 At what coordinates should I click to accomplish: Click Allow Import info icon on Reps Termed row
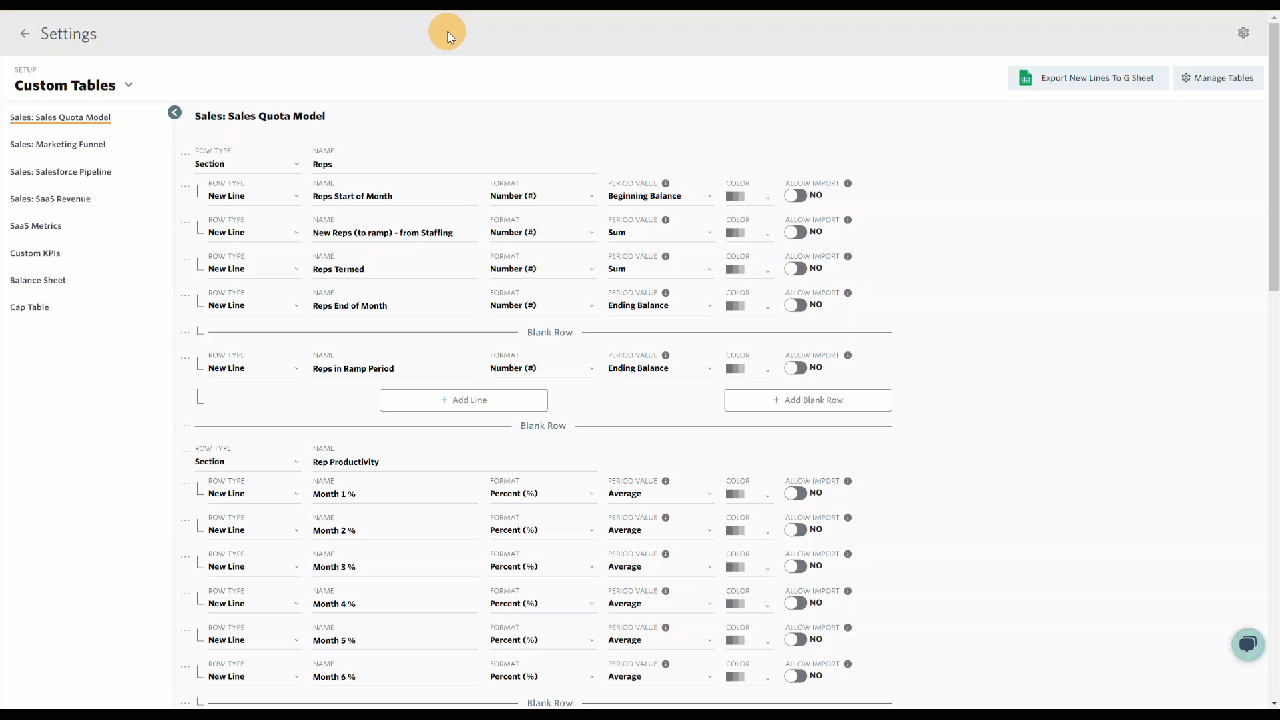(x=848, y=257)
